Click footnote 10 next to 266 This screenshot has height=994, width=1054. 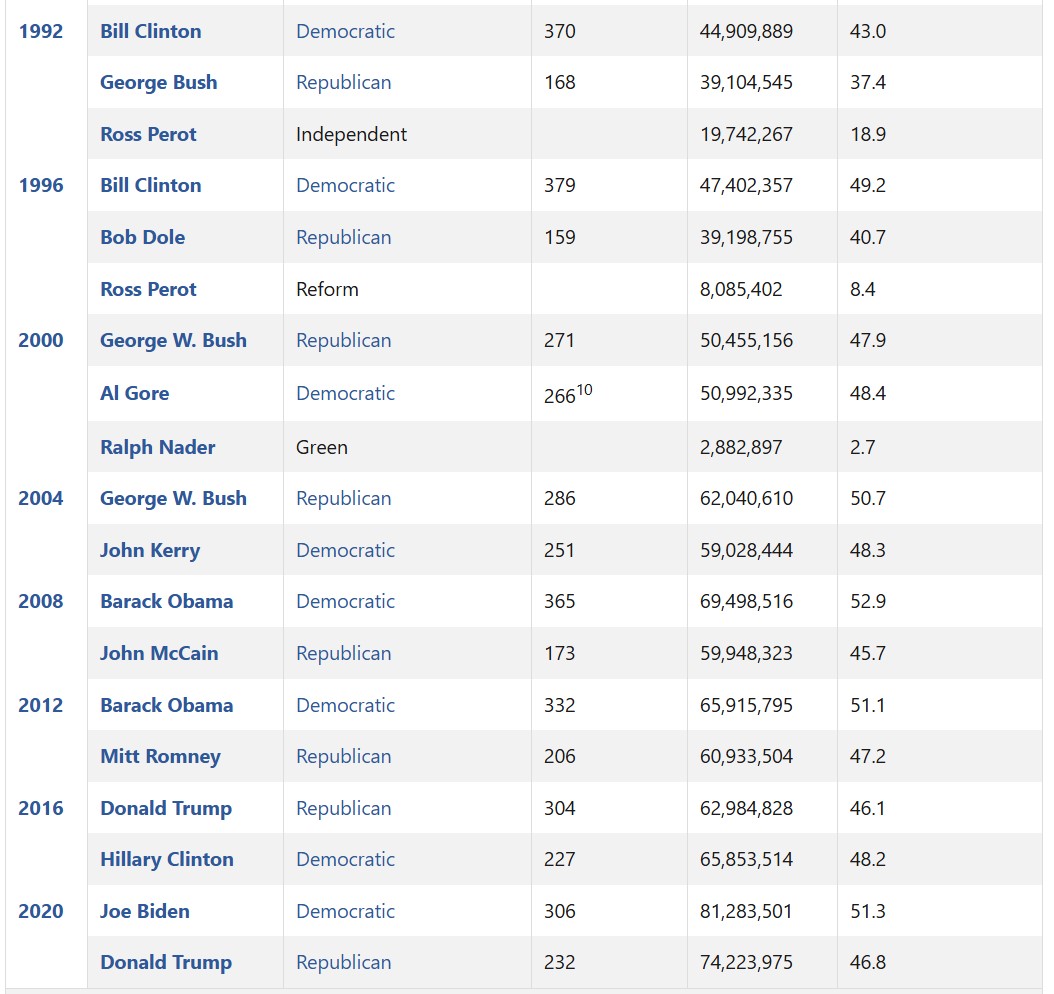click(x=585, y=389)
